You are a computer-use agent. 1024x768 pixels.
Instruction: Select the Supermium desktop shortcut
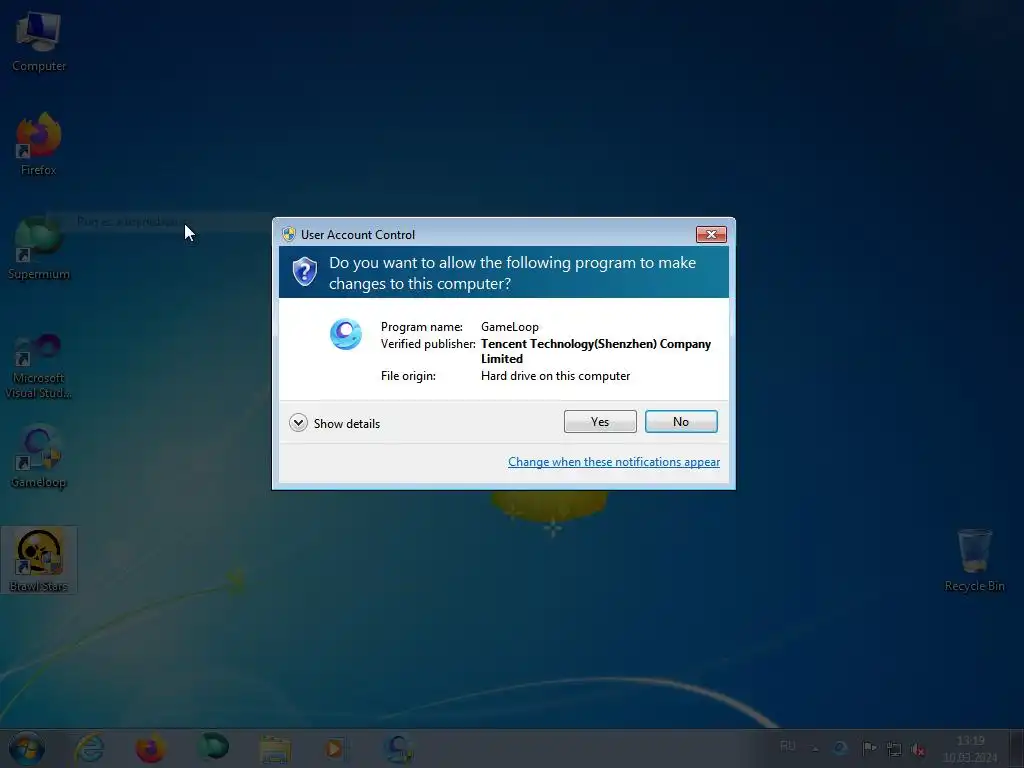pos(39,249)
